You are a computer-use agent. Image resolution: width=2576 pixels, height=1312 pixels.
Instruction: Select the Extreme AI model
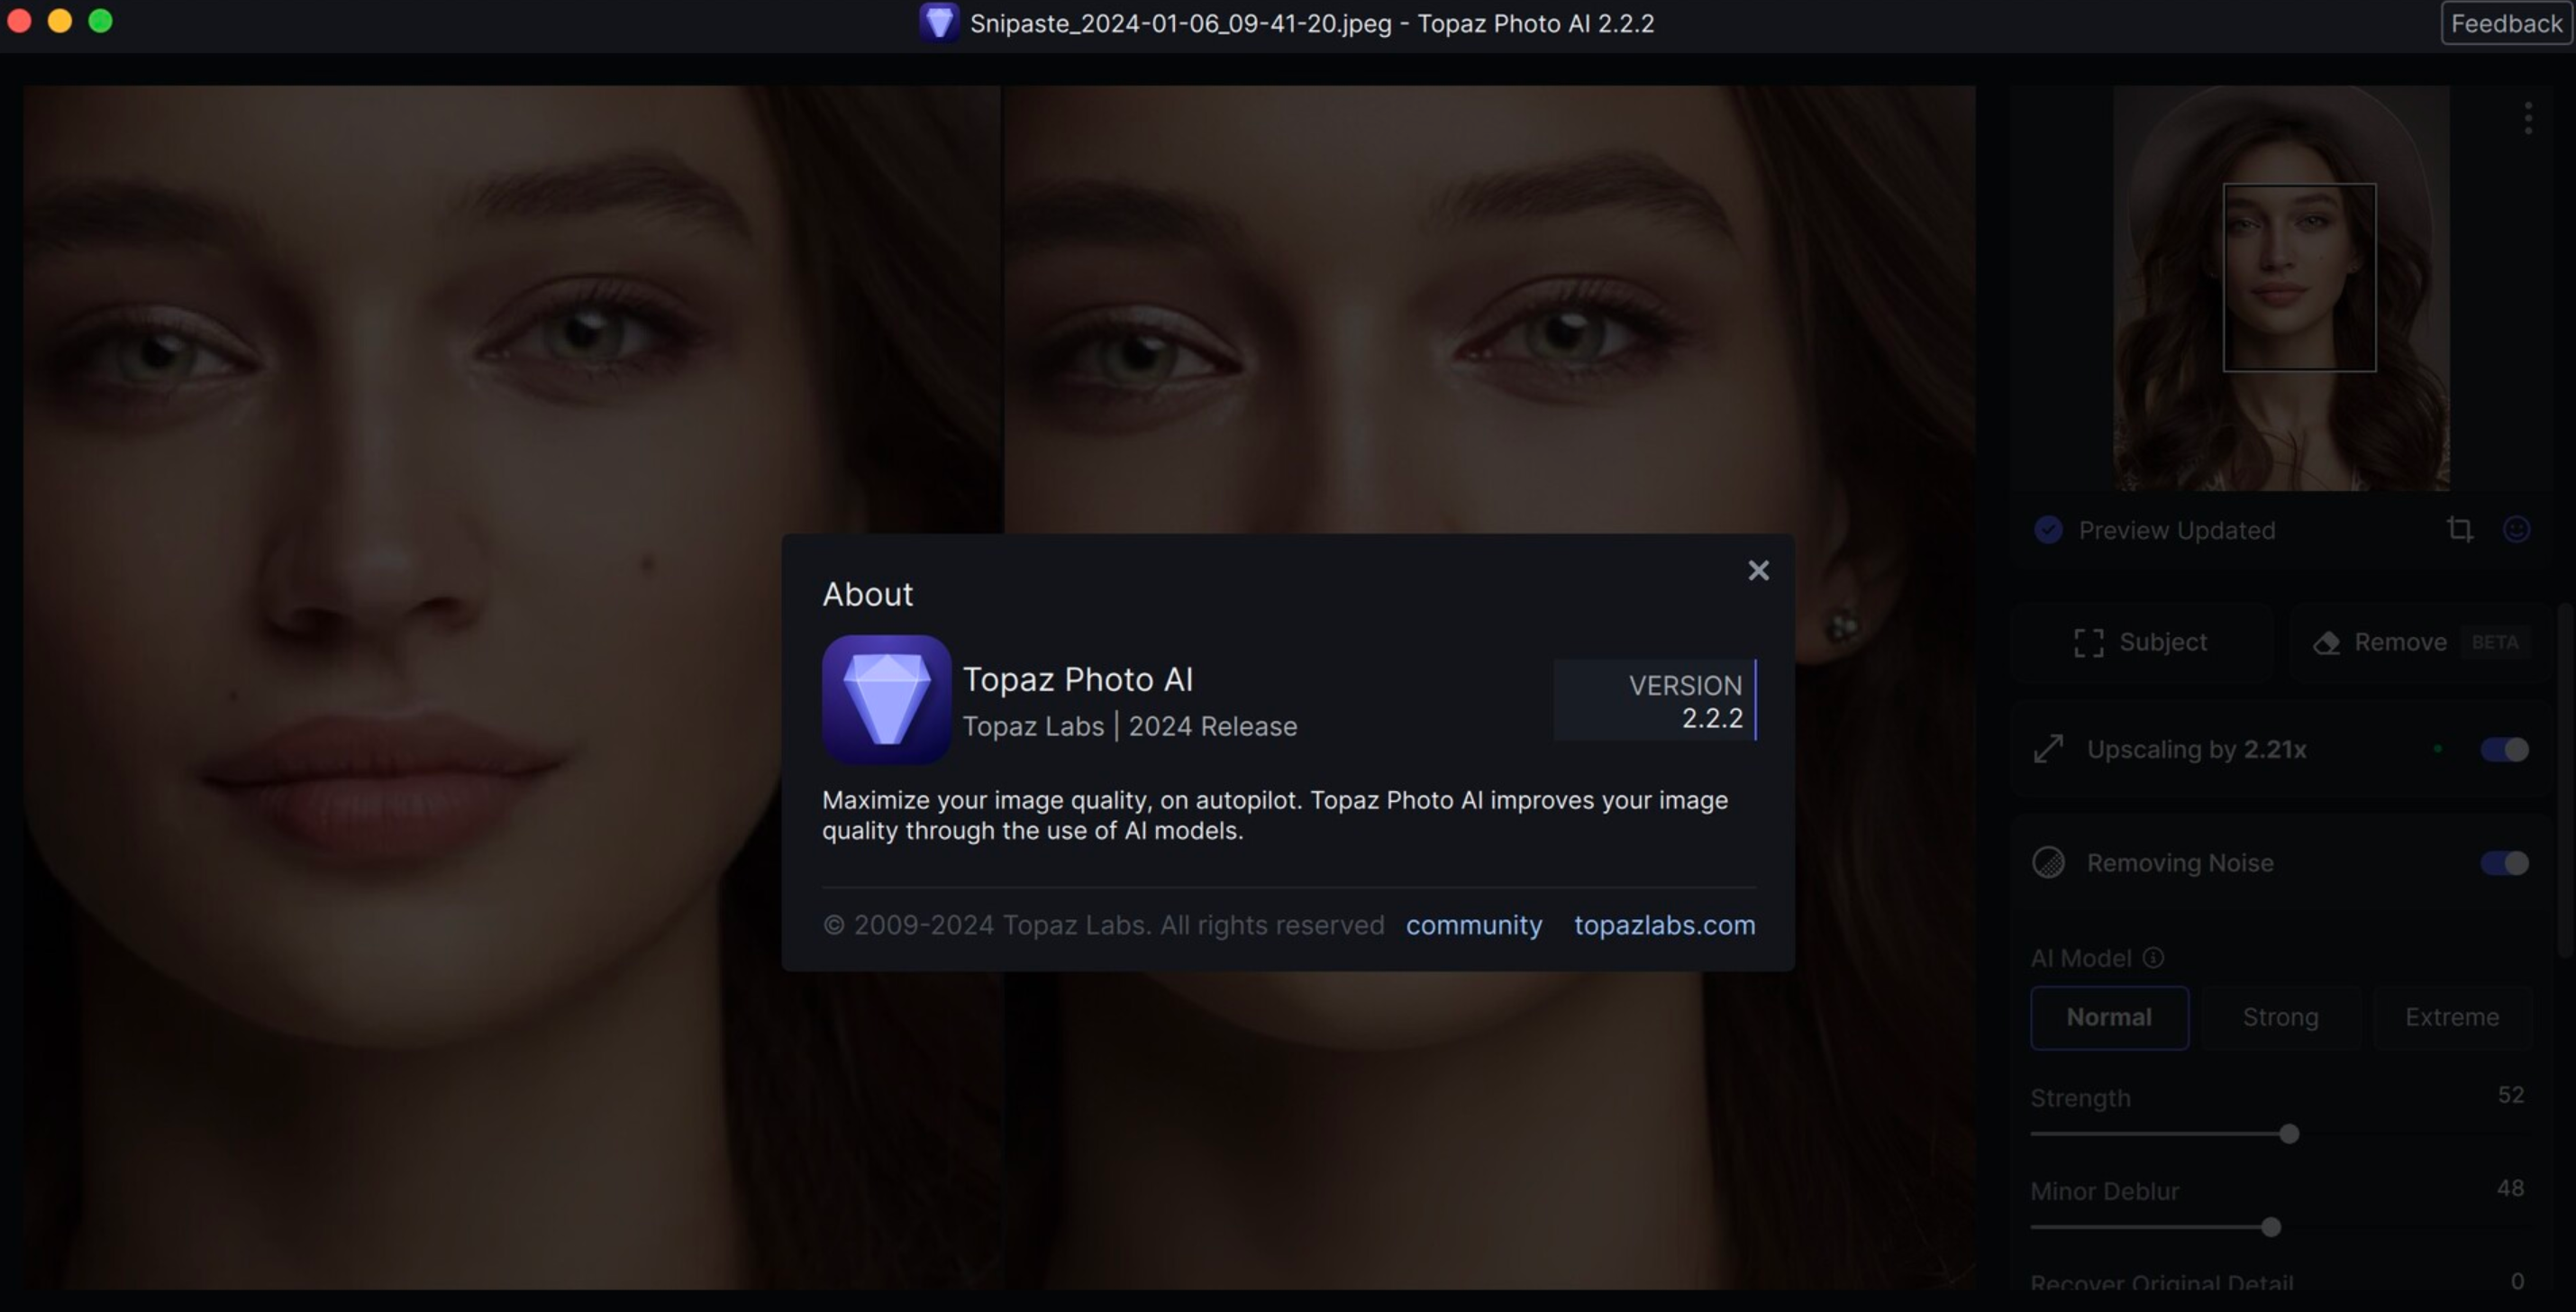pos(2452,1018)
